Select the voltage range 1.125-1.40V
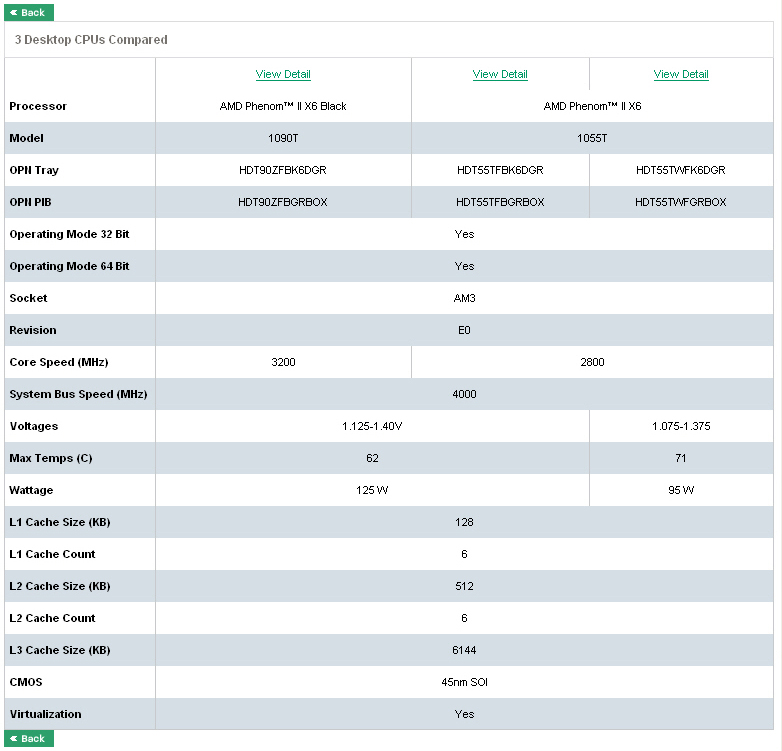This screenshot has width=782, height=751. pyautogui.click(x=372, y=426)
